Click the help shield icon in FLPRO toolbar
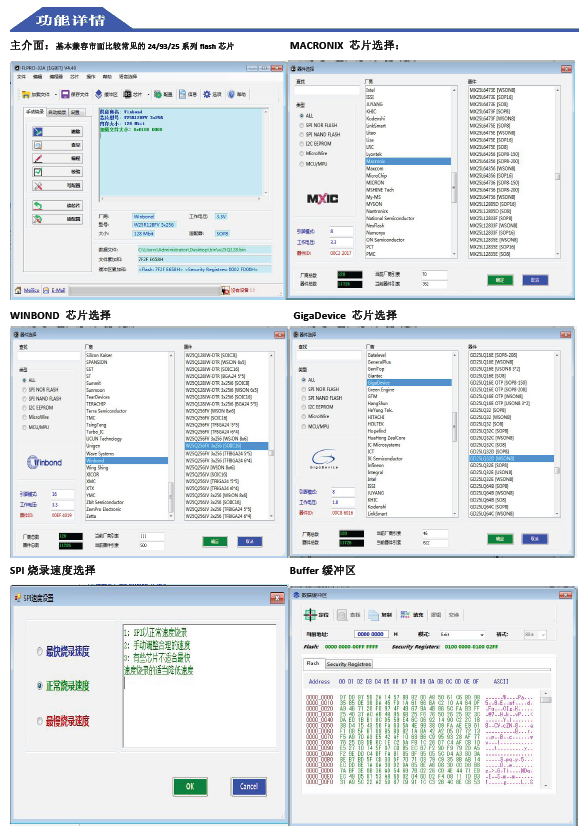 pyautogui.click(x=231, y=94)
